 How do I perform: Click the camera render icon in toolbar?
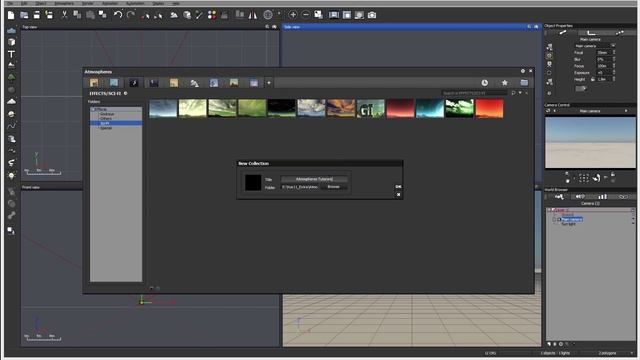click(372, 15)
